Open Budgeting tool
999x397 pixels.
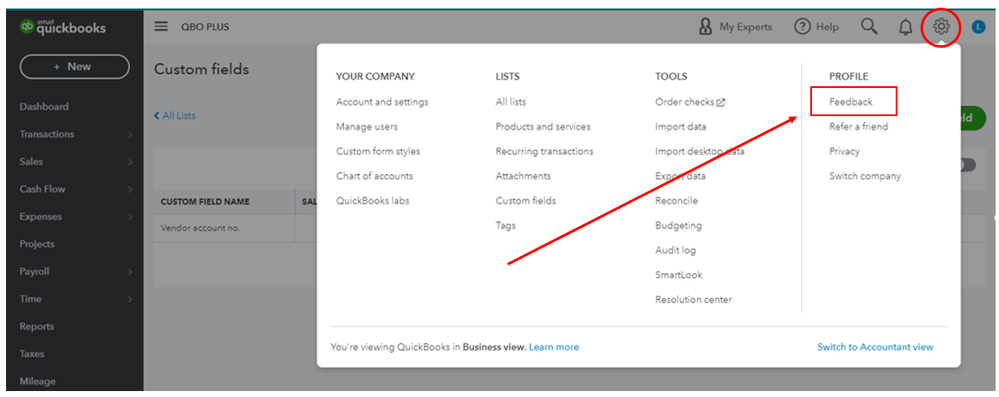[x=679, y=226]
